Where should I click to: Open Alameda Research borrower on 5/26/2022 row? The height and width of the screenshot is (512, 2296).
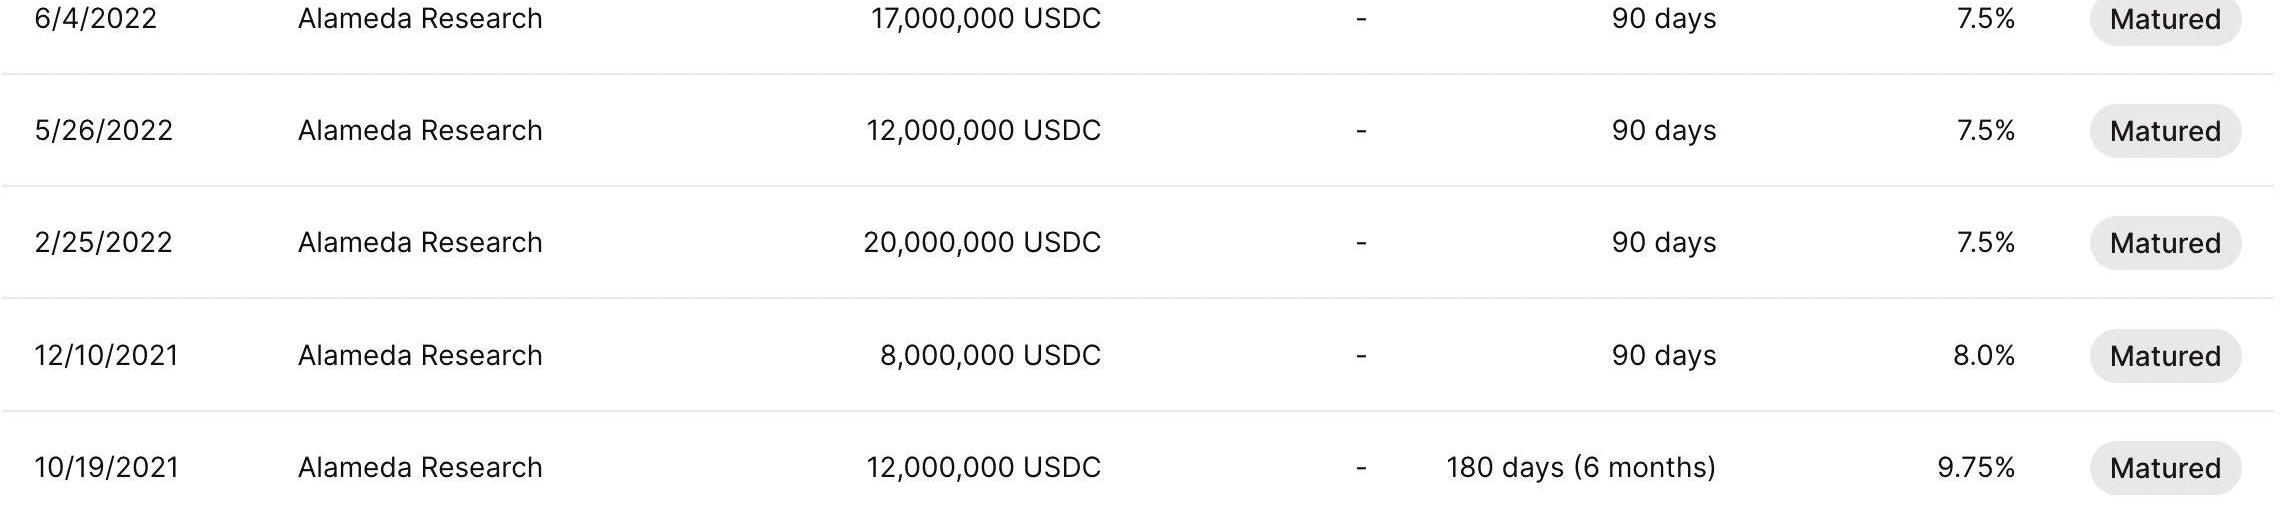(x=420, y=131)
